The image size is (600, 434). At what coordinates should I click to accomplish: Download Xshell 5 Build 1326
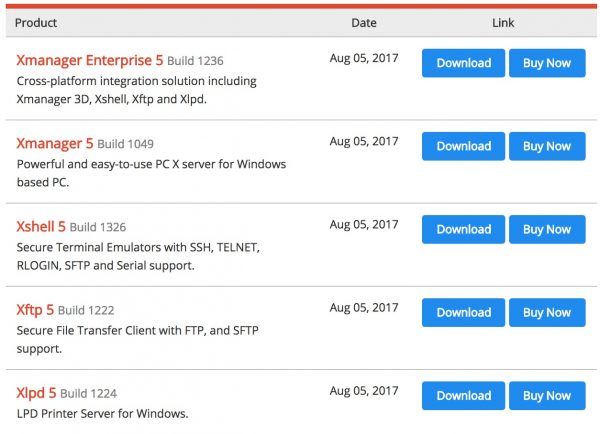(x=463, y=229)
